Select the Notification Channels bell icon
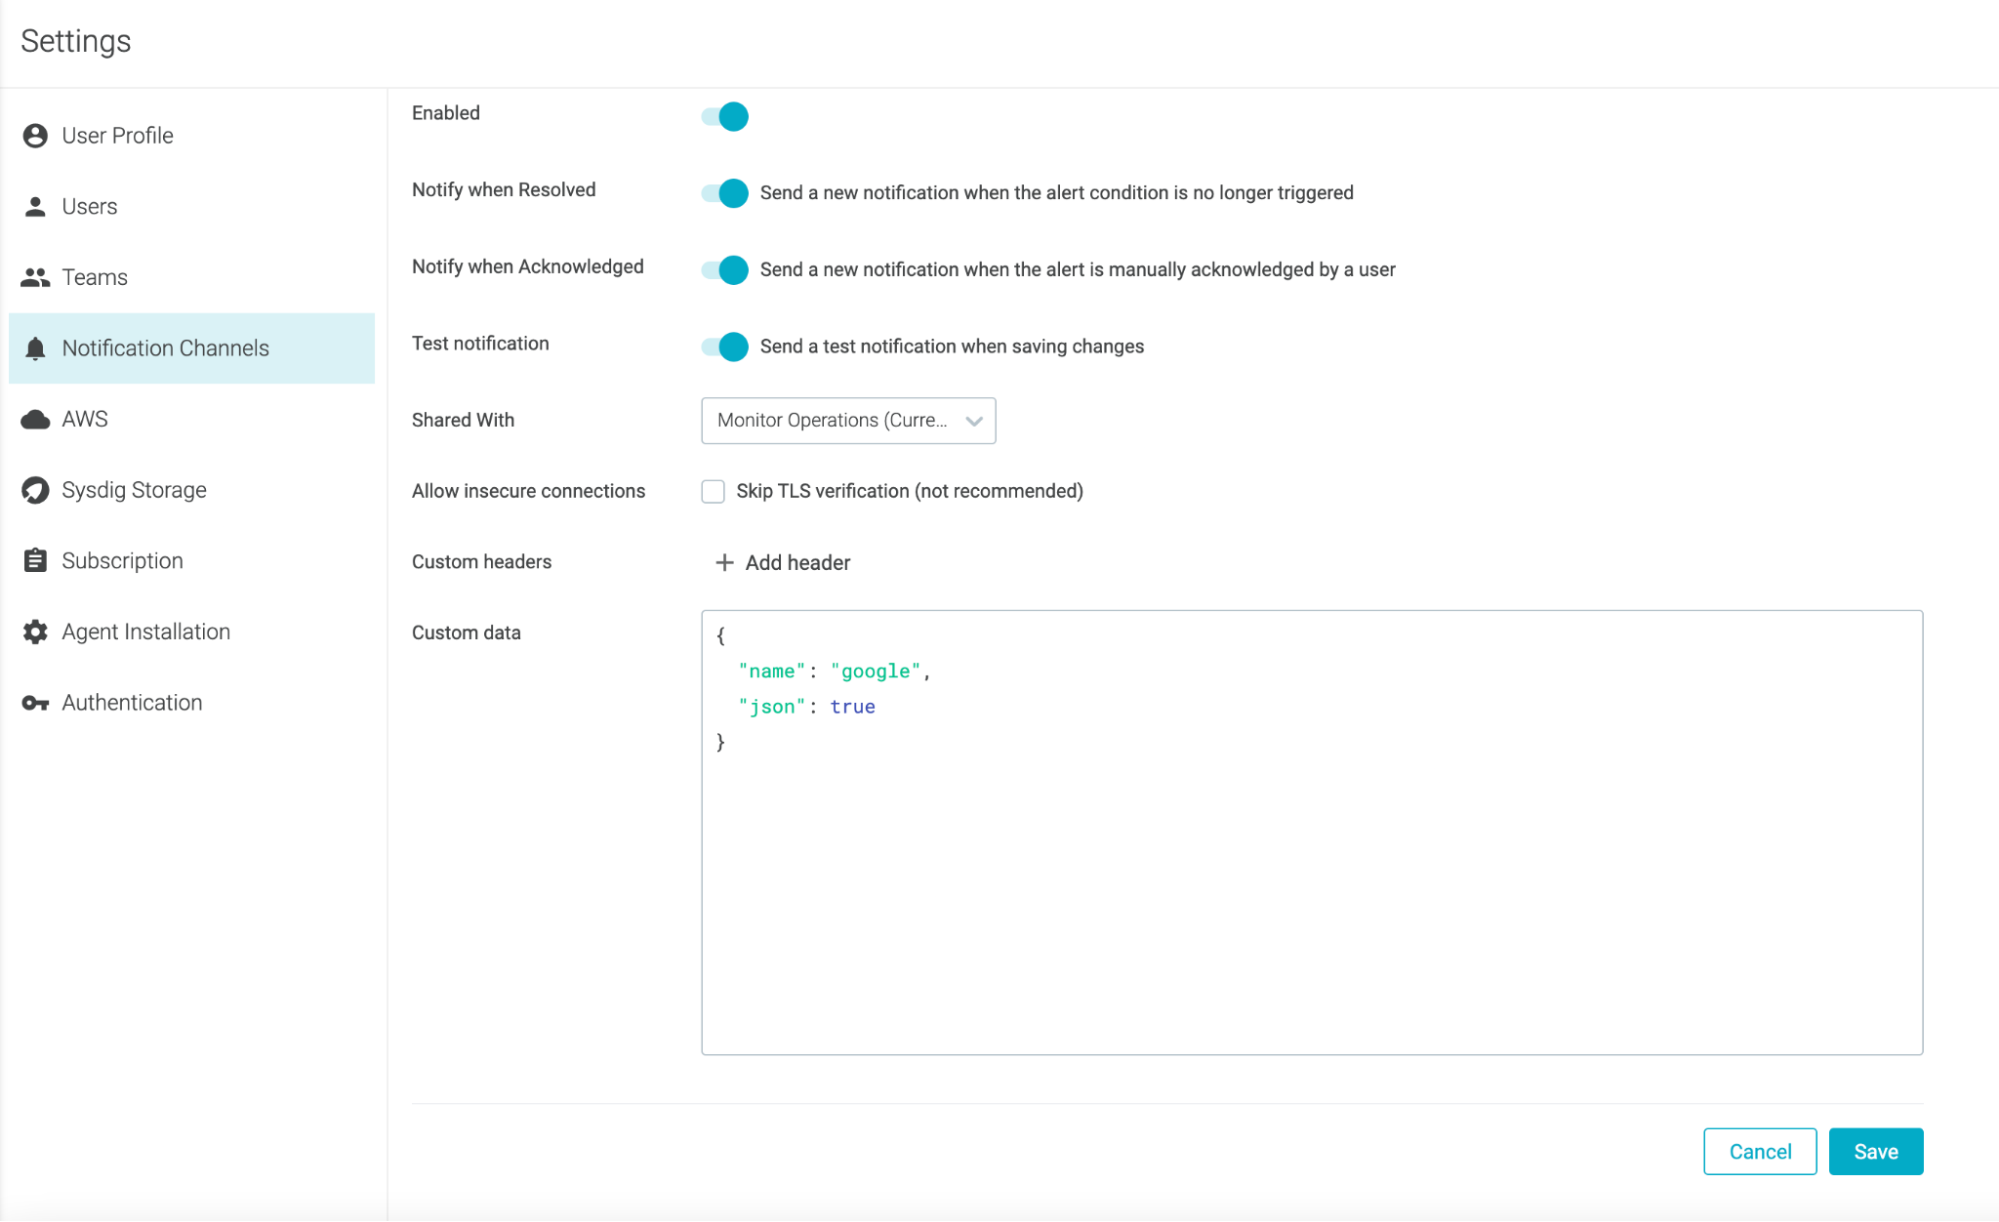The height and width of the screenshot is (1222, 1999). (x=36, y=348)
